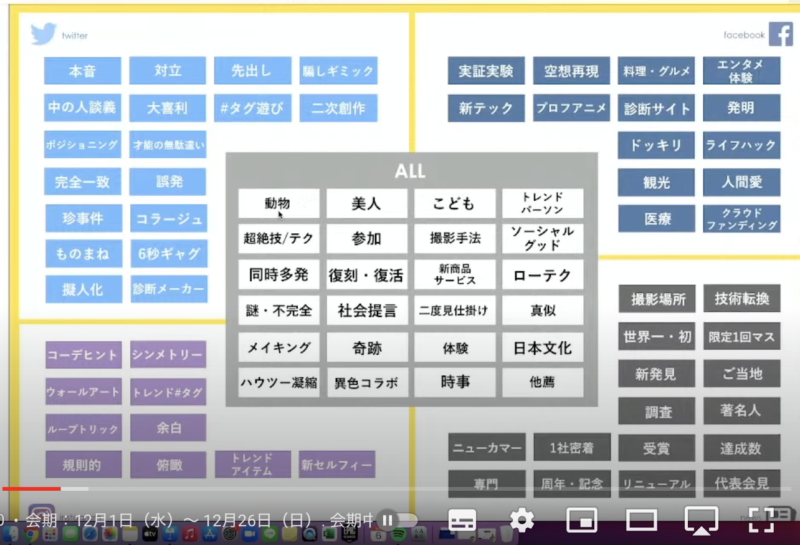
Task: Select the gray 撮影場所 tile
Action: (657, 299)
